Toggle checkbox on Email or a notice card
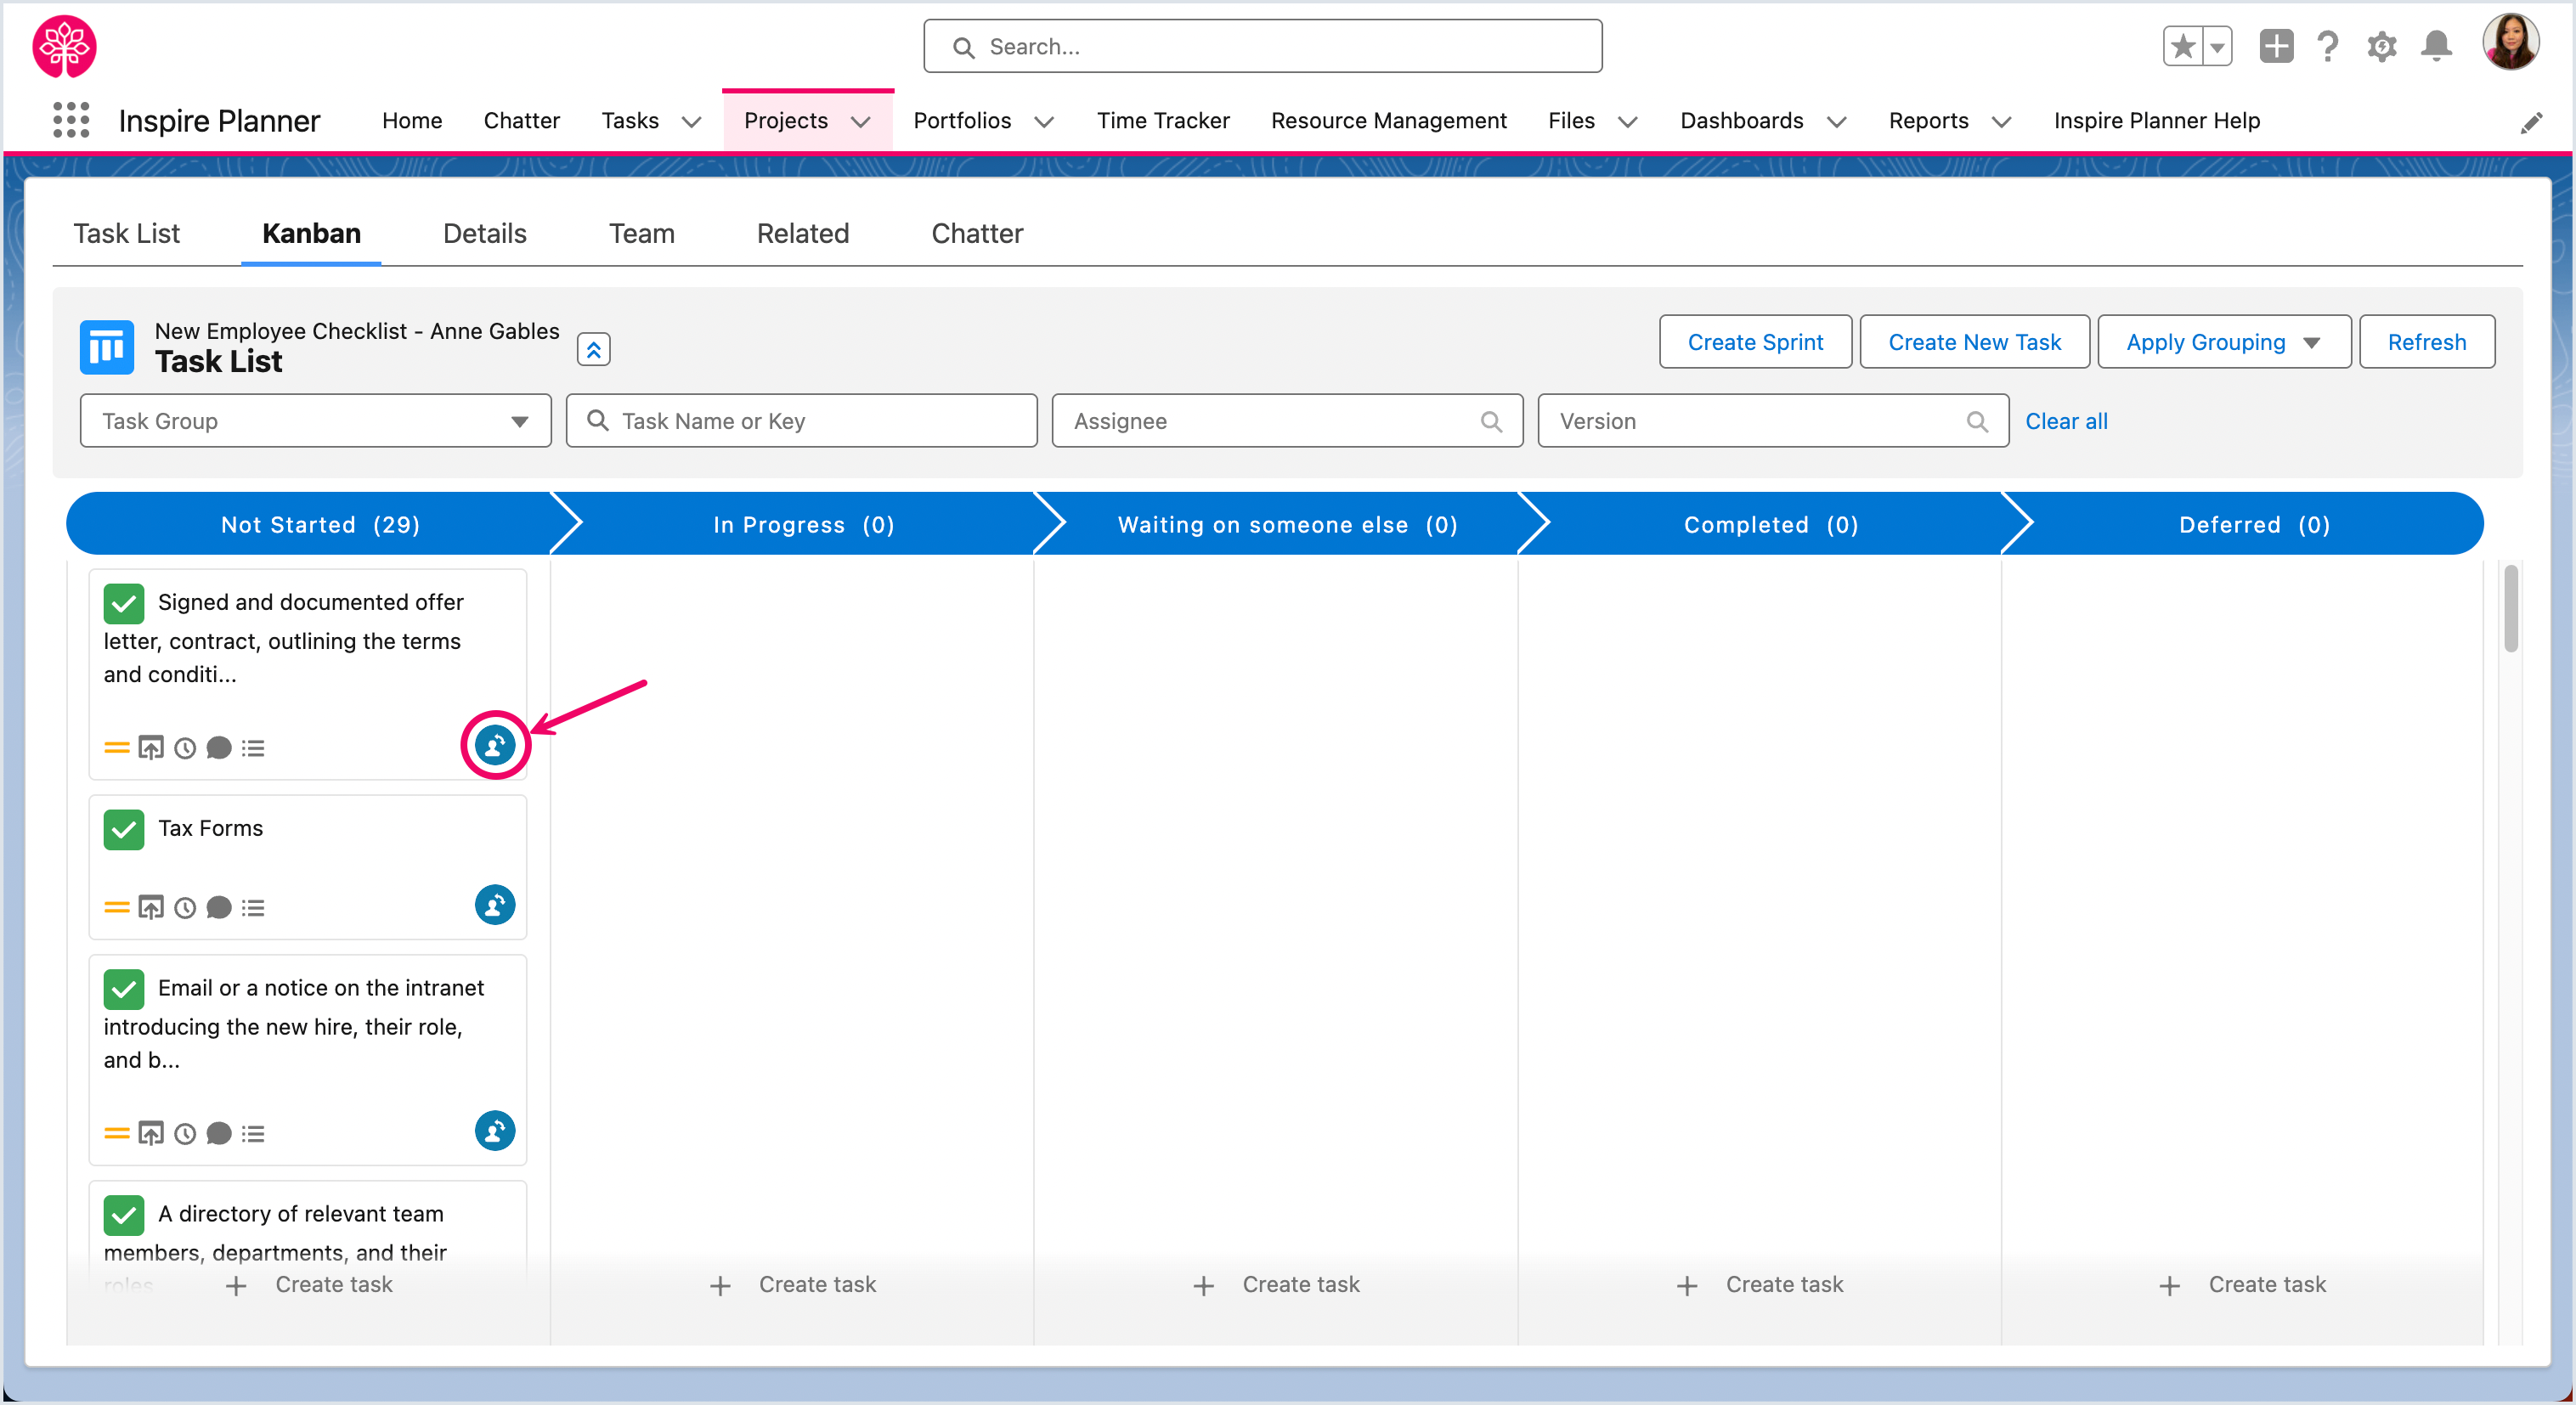The height and width of the screenshot is (1405, 2576). tap(124, 990)
